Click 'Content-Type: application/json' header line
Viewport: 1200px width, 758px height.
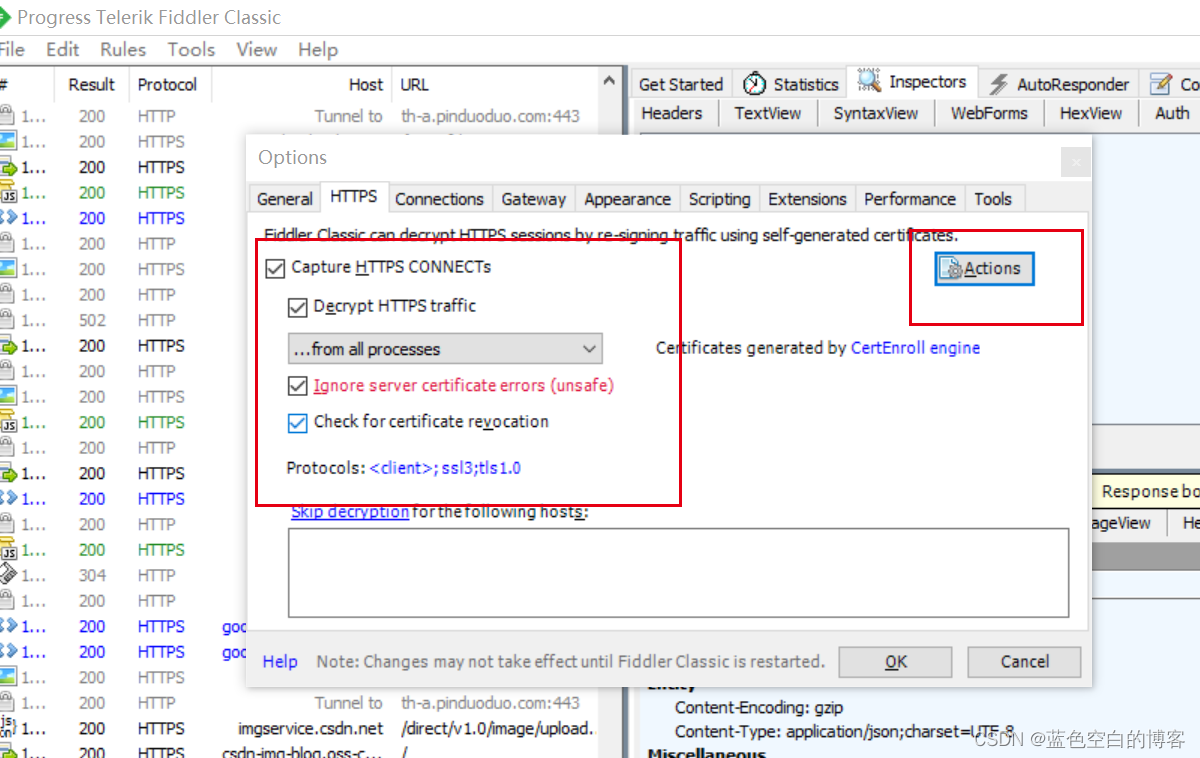[844, 732]
